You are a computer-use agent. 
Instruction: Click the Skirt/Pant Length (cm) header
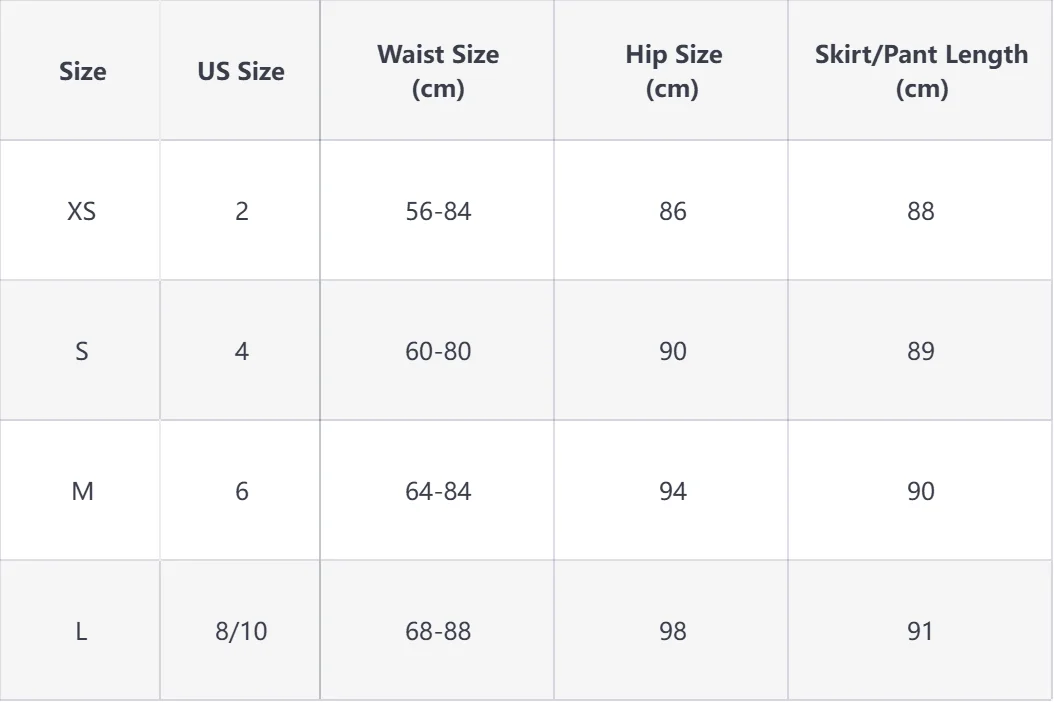921,71
